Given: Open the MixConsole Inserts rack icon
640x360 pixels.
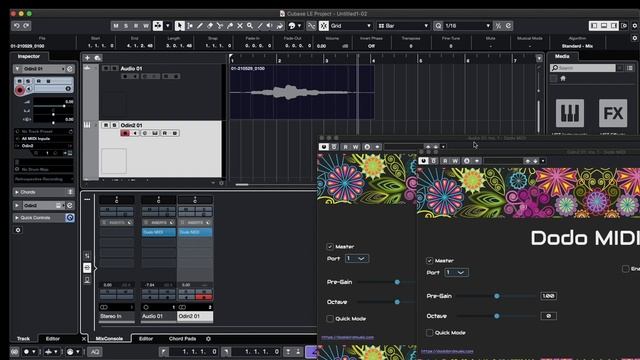Looking at the screenshot, I should (87, 268).
